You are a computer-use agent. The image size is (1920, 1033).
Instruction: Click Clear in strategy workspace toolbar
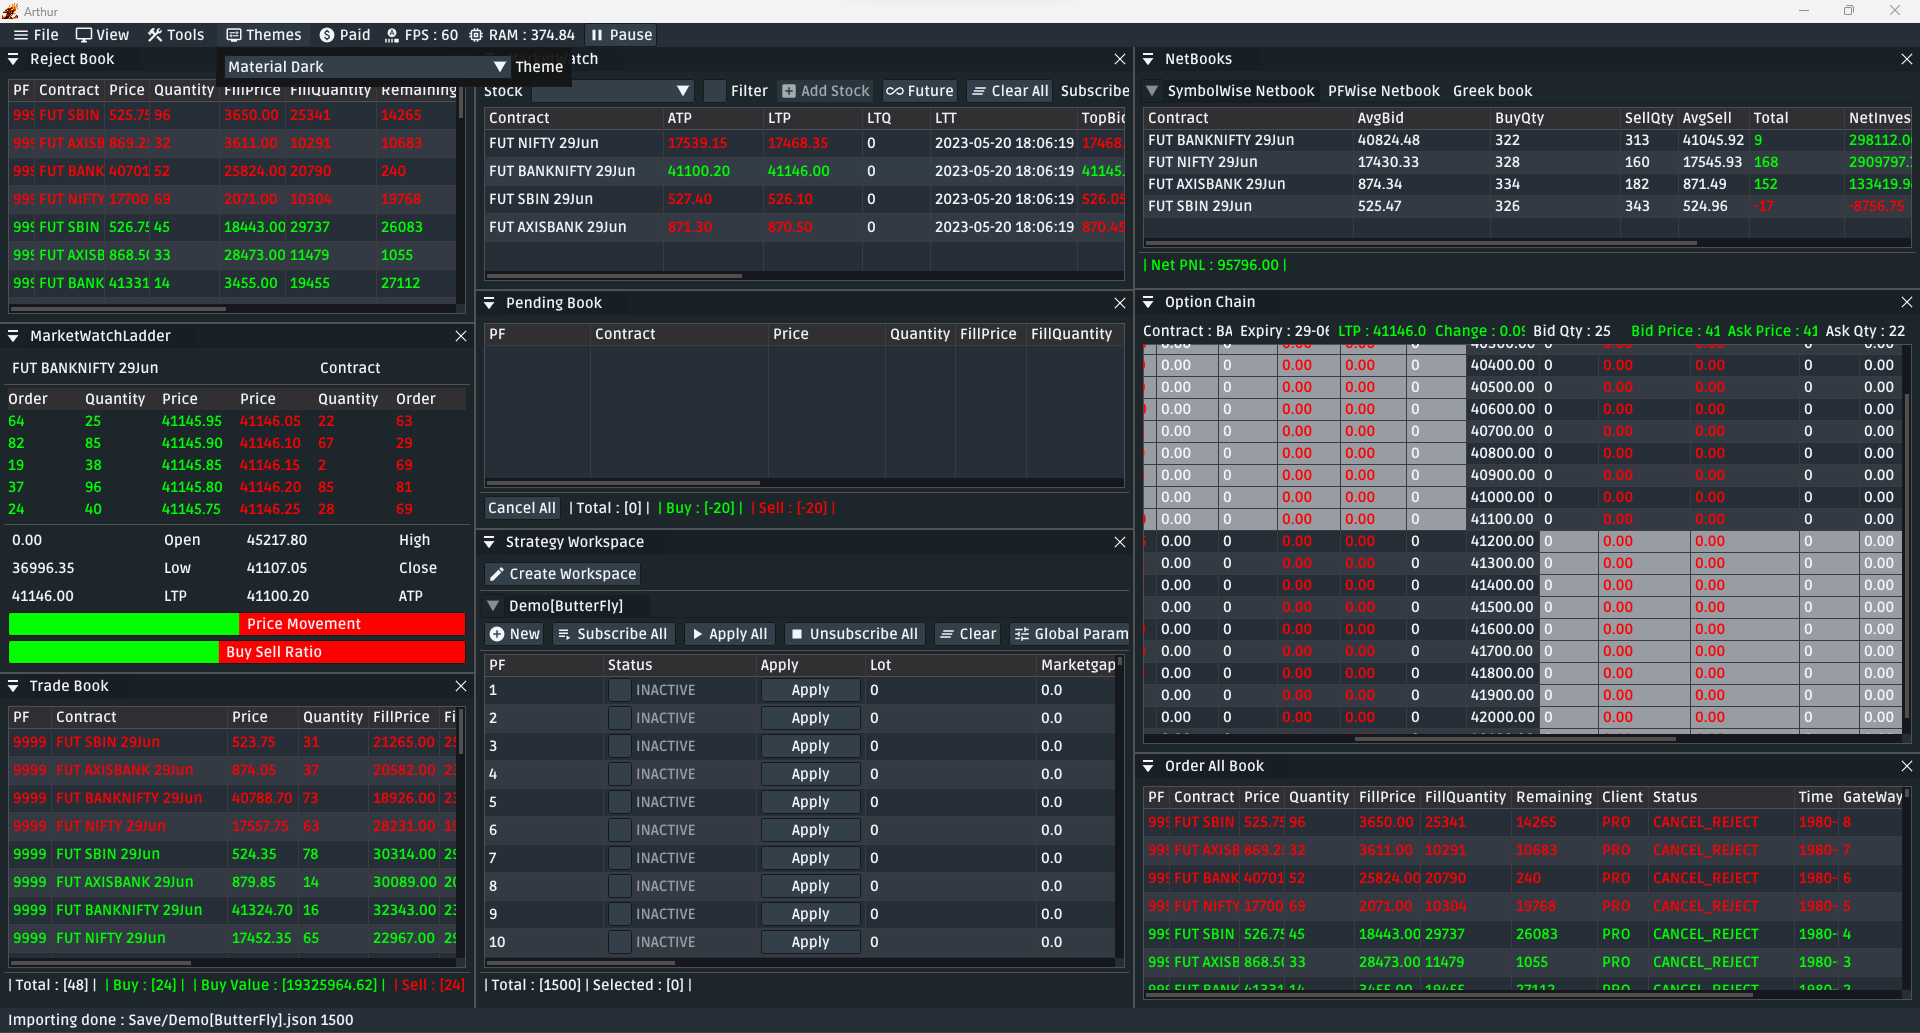coord(968,634)
